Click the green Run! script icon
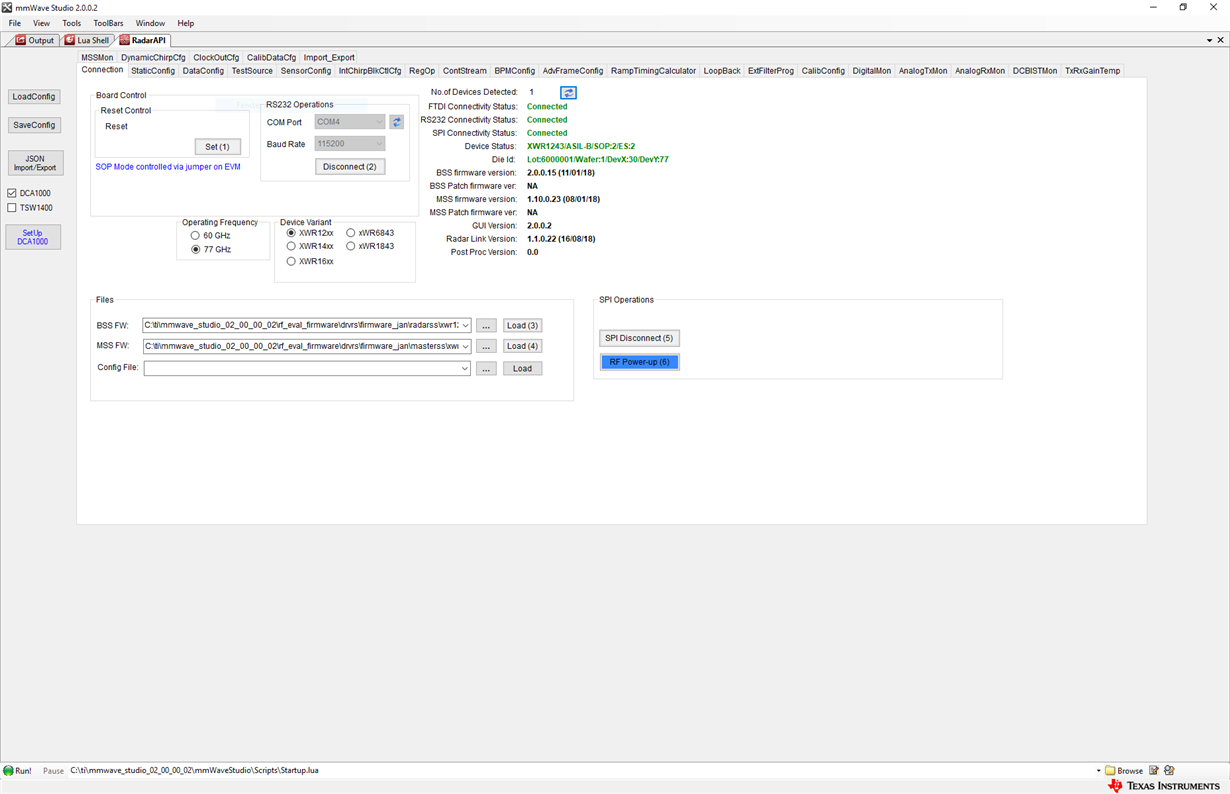Image resolution: width=1230 pixels, height=794 pixels. [9, 771]
